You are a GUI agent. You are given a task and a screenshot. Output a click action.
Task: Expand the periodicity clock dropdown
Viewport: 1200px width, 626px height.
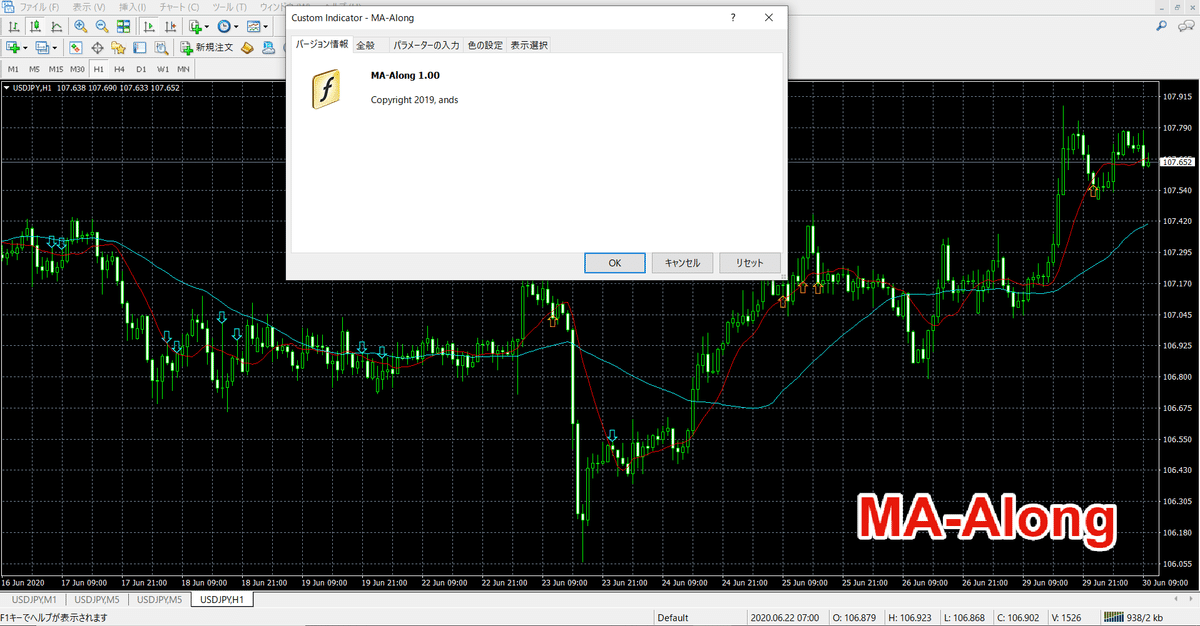(236, 26)
